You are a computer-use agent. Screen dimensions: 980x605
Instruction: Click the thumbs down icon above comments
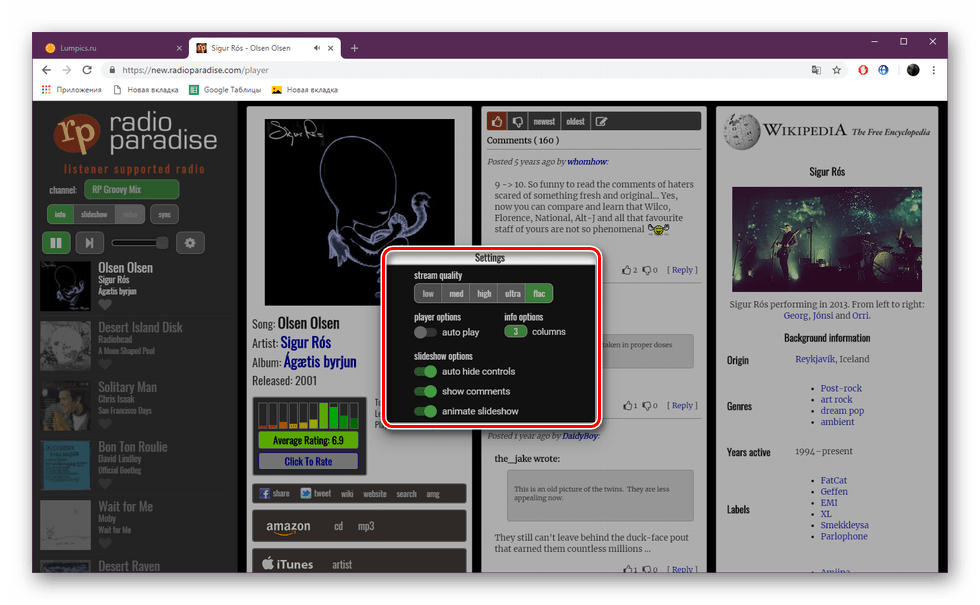click(x=518, y=121)
